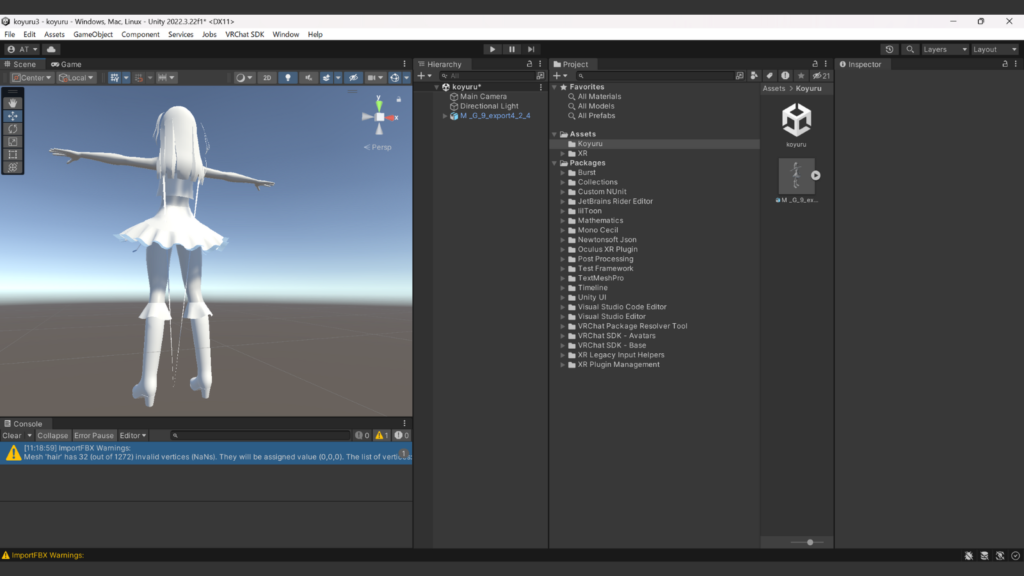The height and width of the screenshot is (576, 1024).
Task: Lock the Inspector panel
Action: coord(1005,64)
